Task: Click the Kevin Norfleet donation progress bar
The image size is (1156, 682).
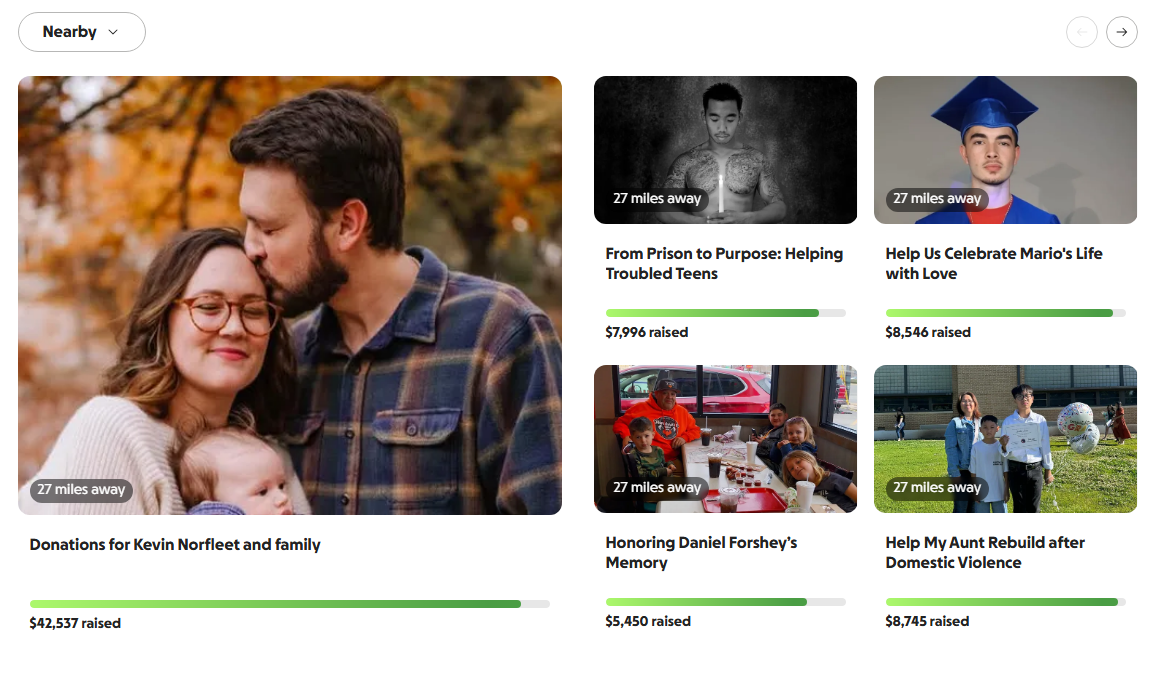Action: 290,604
